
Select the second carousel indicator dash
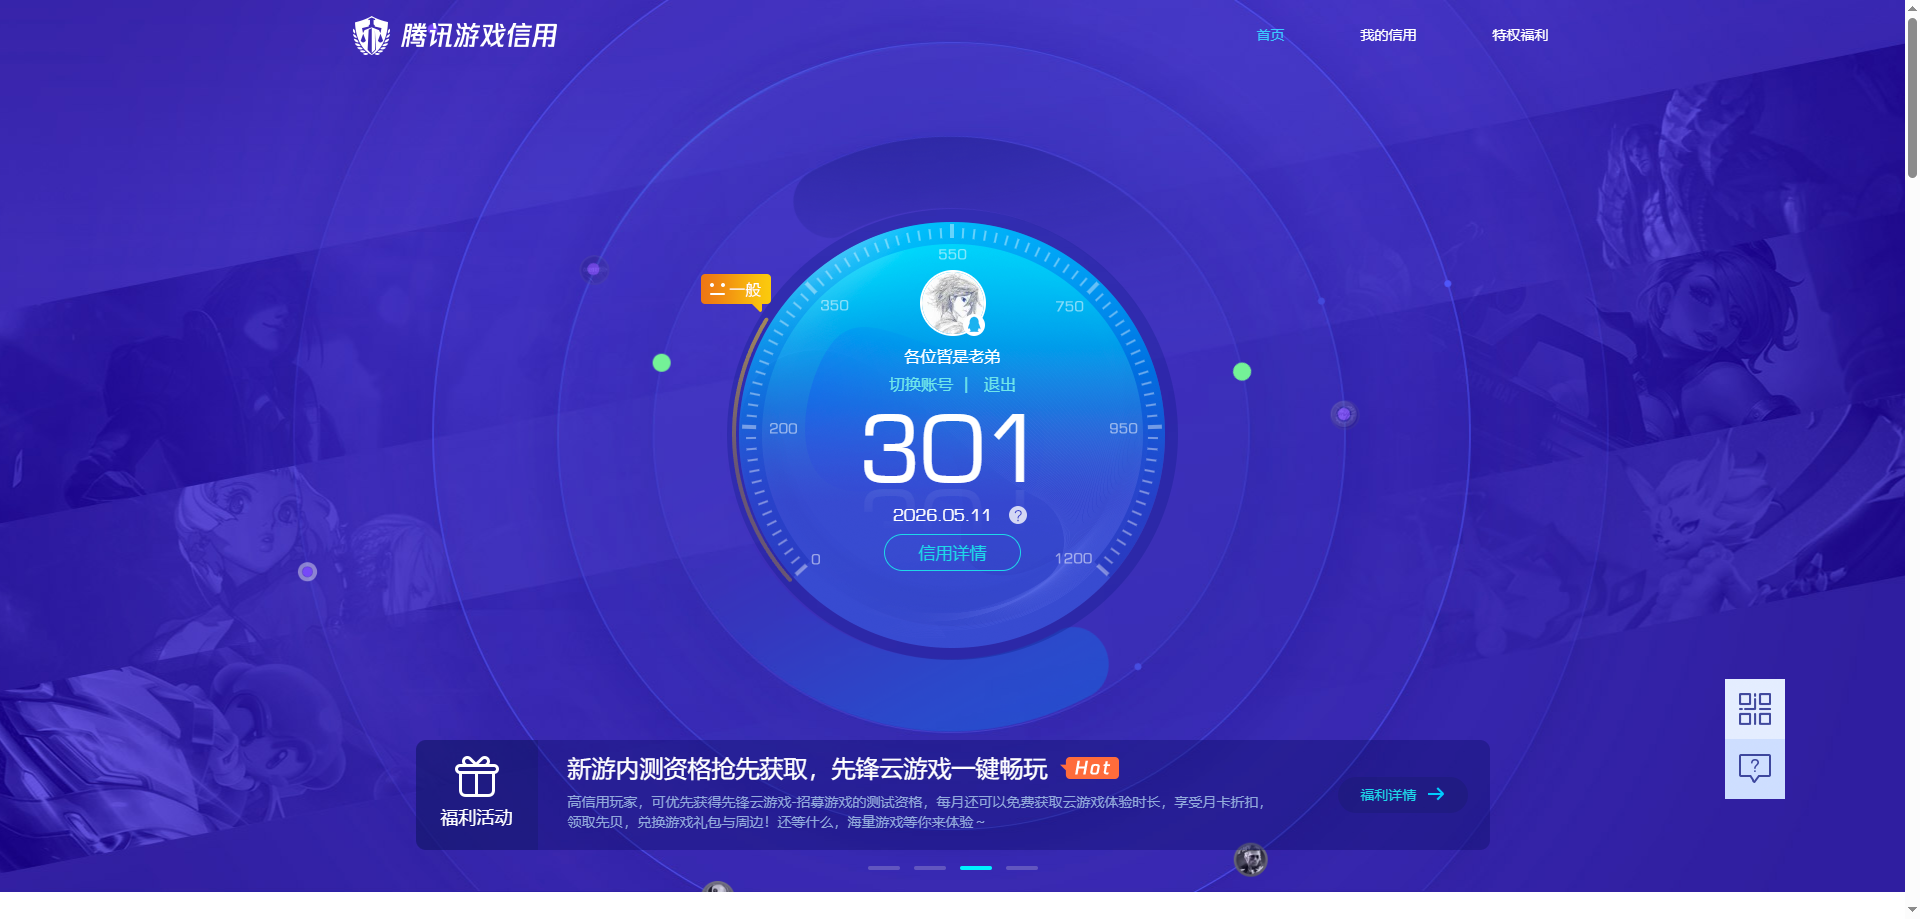coord(930,868)
